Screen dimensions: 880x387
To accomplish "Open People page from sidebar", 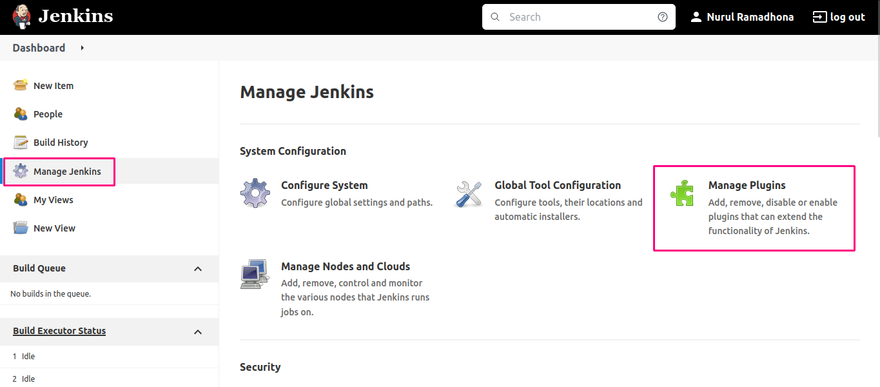I will 48,114.
